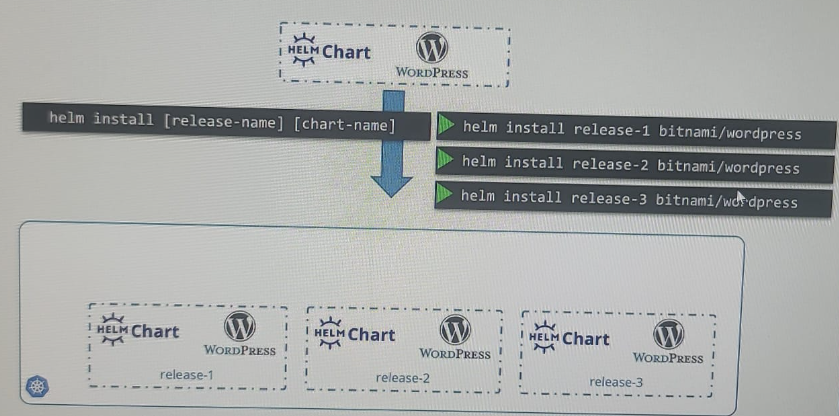Click the 'Chart' word in the release-2 box
The width and height of the screenshot is (839, 416).
371,335
